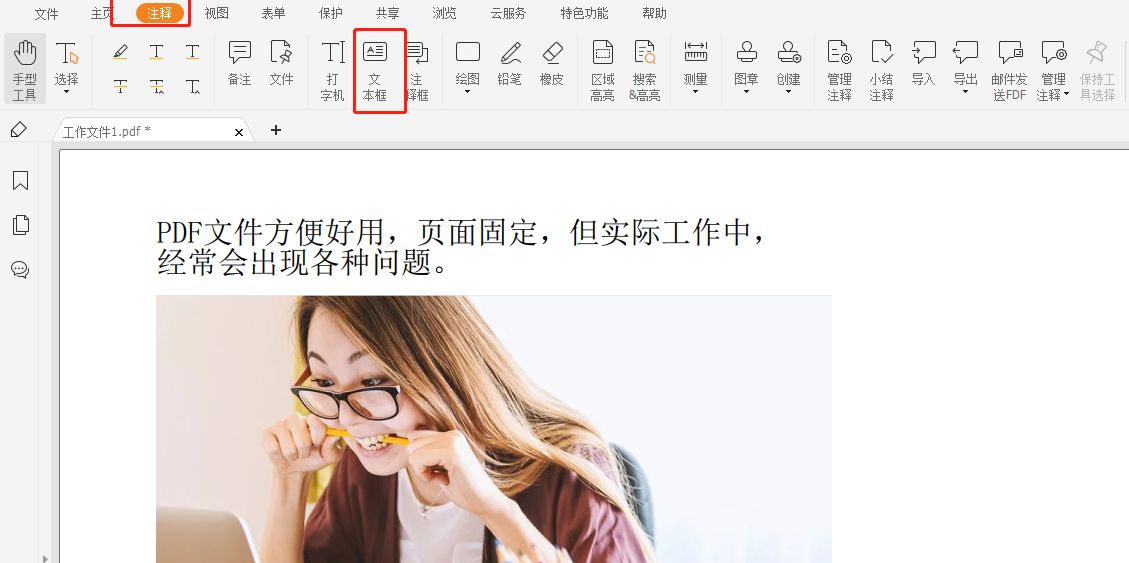Open 搜索&高亮 search and highlight

(644, 69)
